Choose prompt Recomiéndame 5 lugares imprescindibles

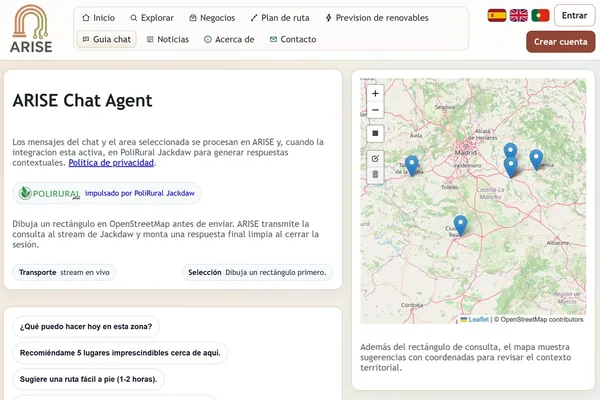pyautogui.click(x=120, y=353)
